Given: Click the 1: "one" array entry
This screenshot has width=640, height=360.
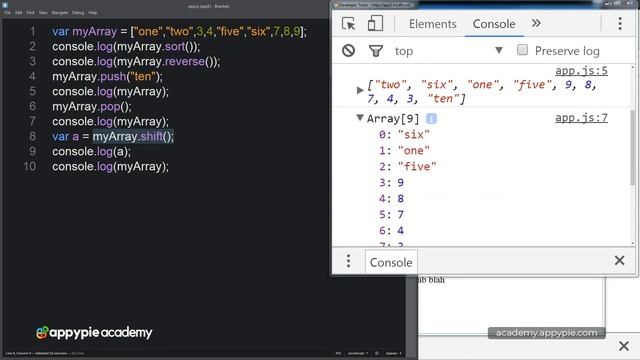Looking at the screenshot, I should click(404, 151).
